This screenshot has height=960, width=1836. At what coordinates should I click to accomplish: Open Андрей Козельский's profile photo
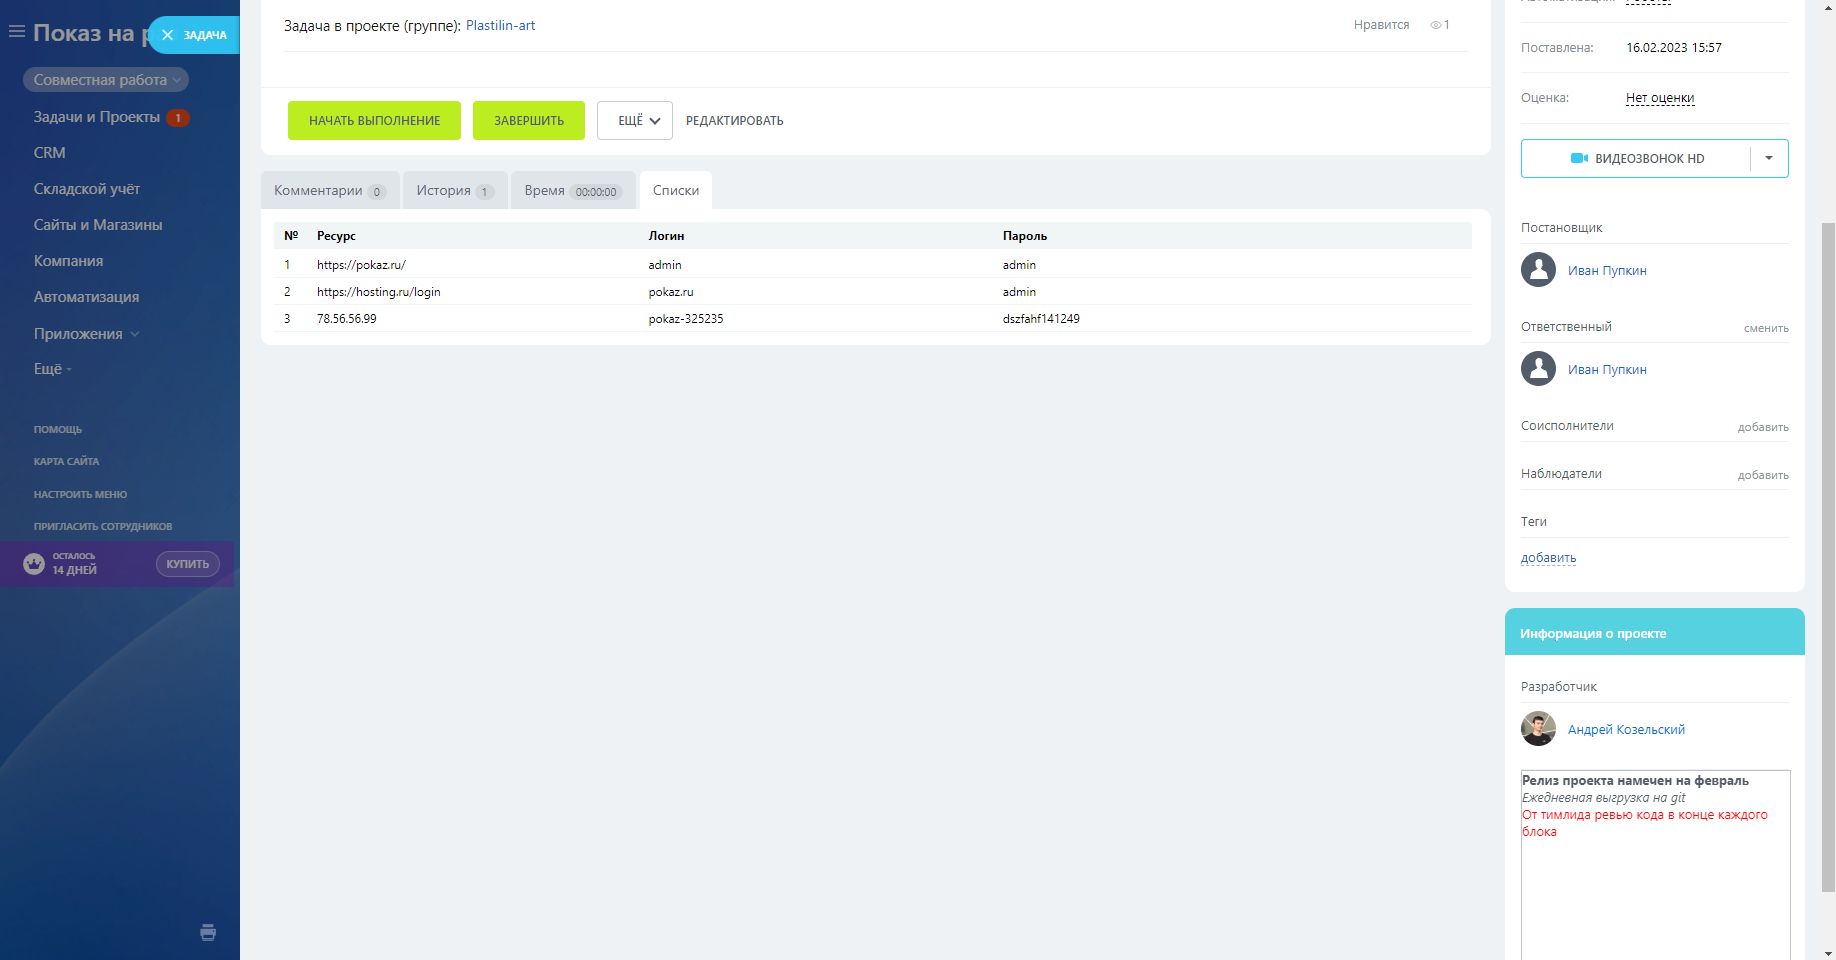click(x=1538, y=729)
